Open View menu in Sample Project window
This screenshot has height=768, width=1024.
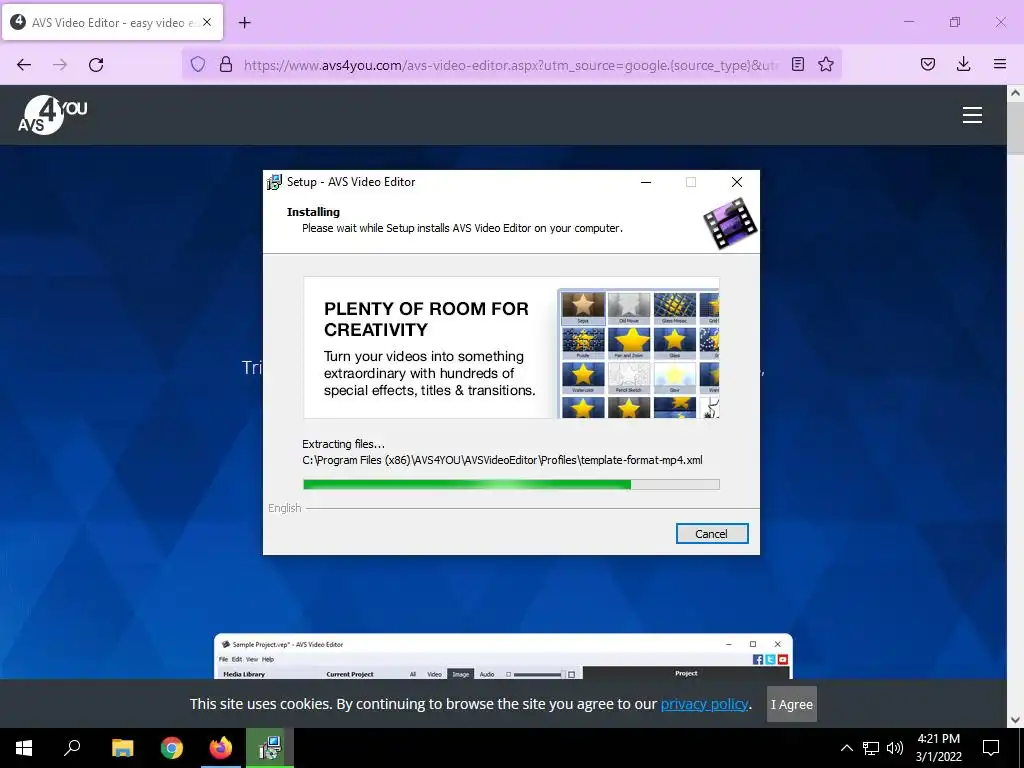pyautogui.click(x=252, y=660)
